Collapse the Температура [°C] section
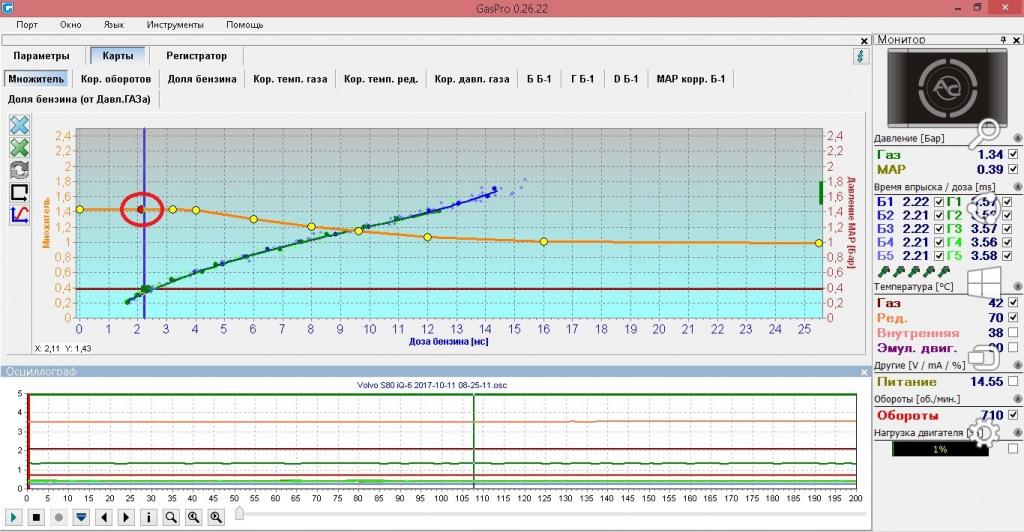Screen dimensions: 1024x532 [1015, 286]
